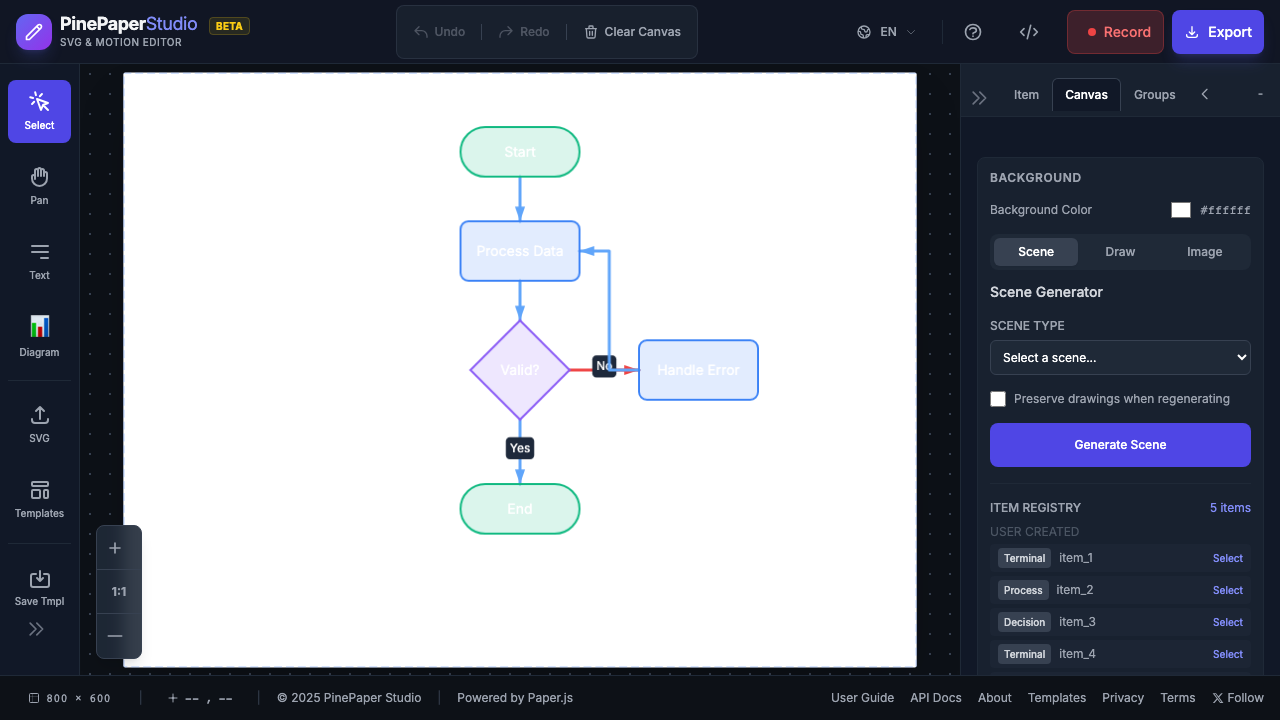Open the help icon in top bar

point(973,31)
